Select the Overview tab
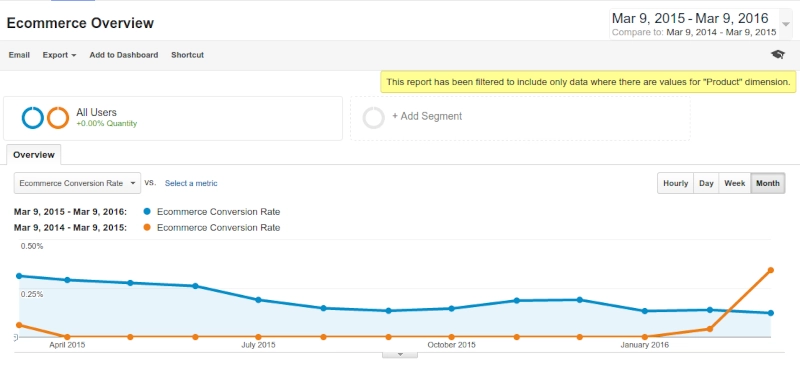This screenshot has height=367, width=800. click(34, 155)
